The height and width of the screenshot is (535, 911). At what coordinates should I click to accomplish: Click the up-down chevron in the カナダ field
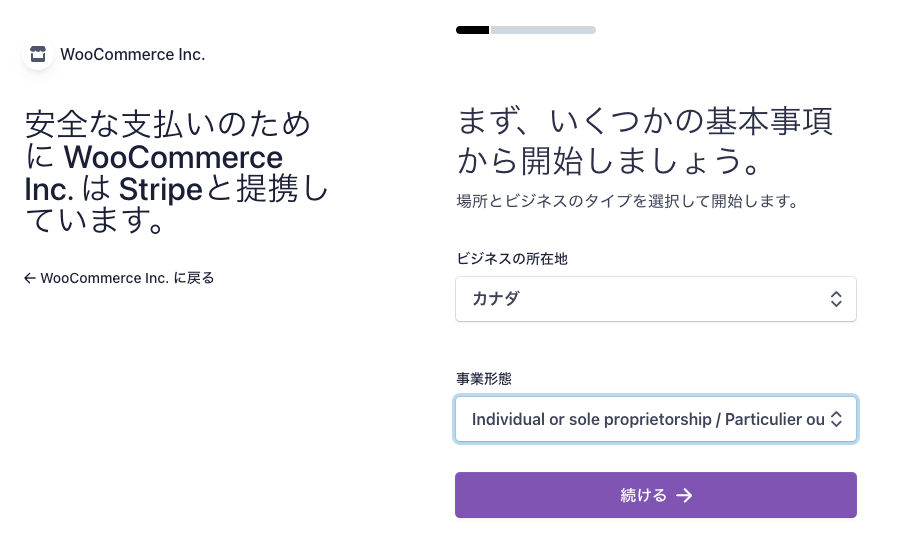coord(836,299)
